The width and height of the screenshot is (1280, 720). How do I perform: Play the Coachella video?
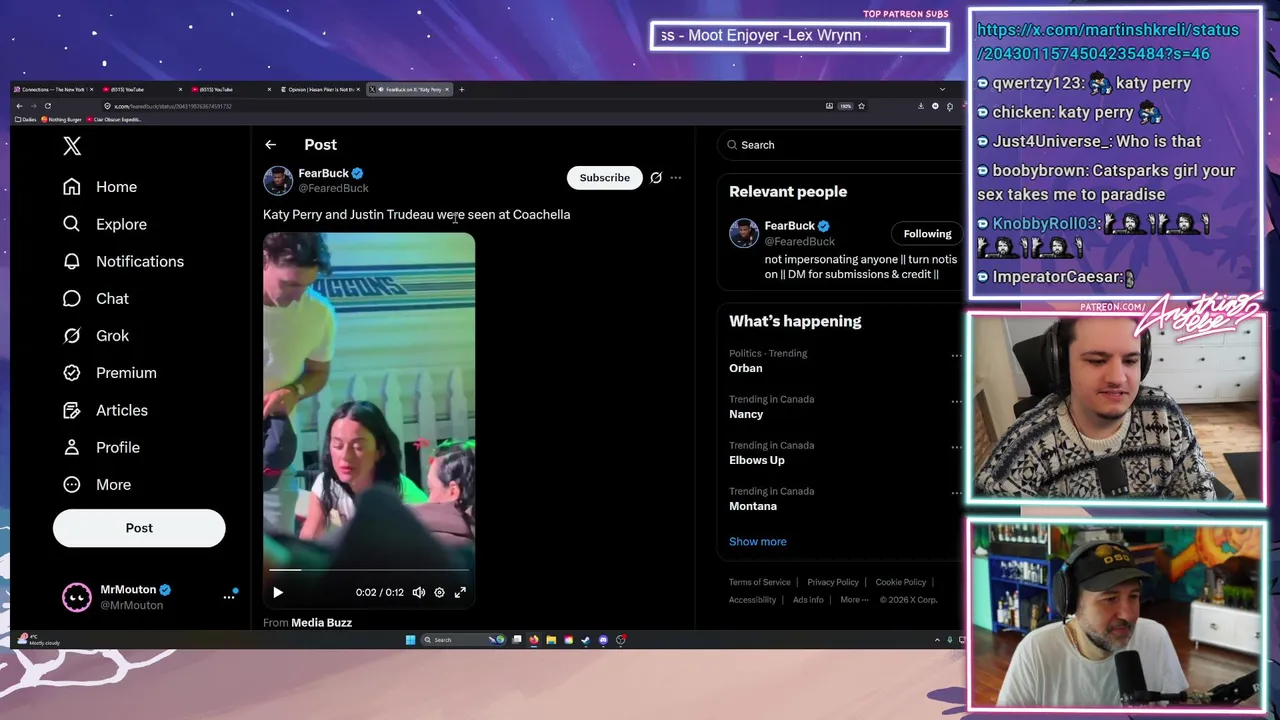point(278,592)
